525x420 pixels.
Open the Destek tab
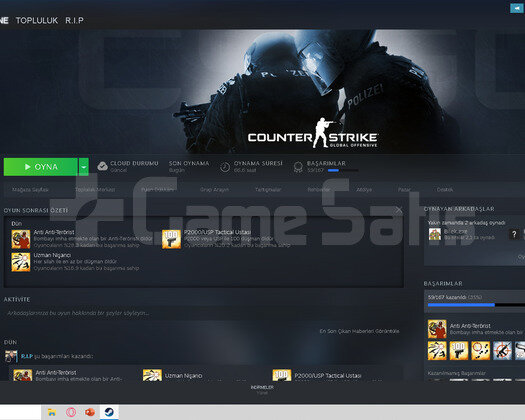[x=445, y=190]
